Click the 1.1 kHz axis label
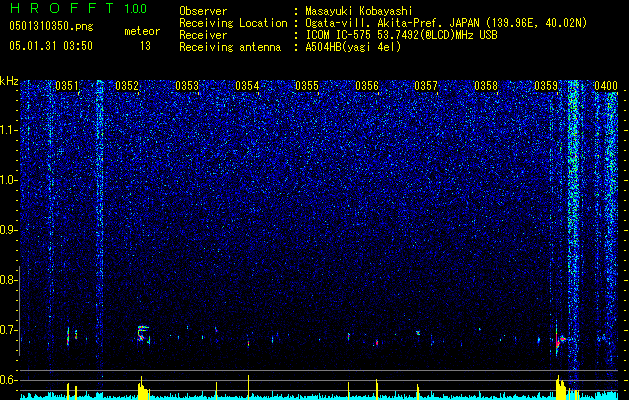 [7, 130]
